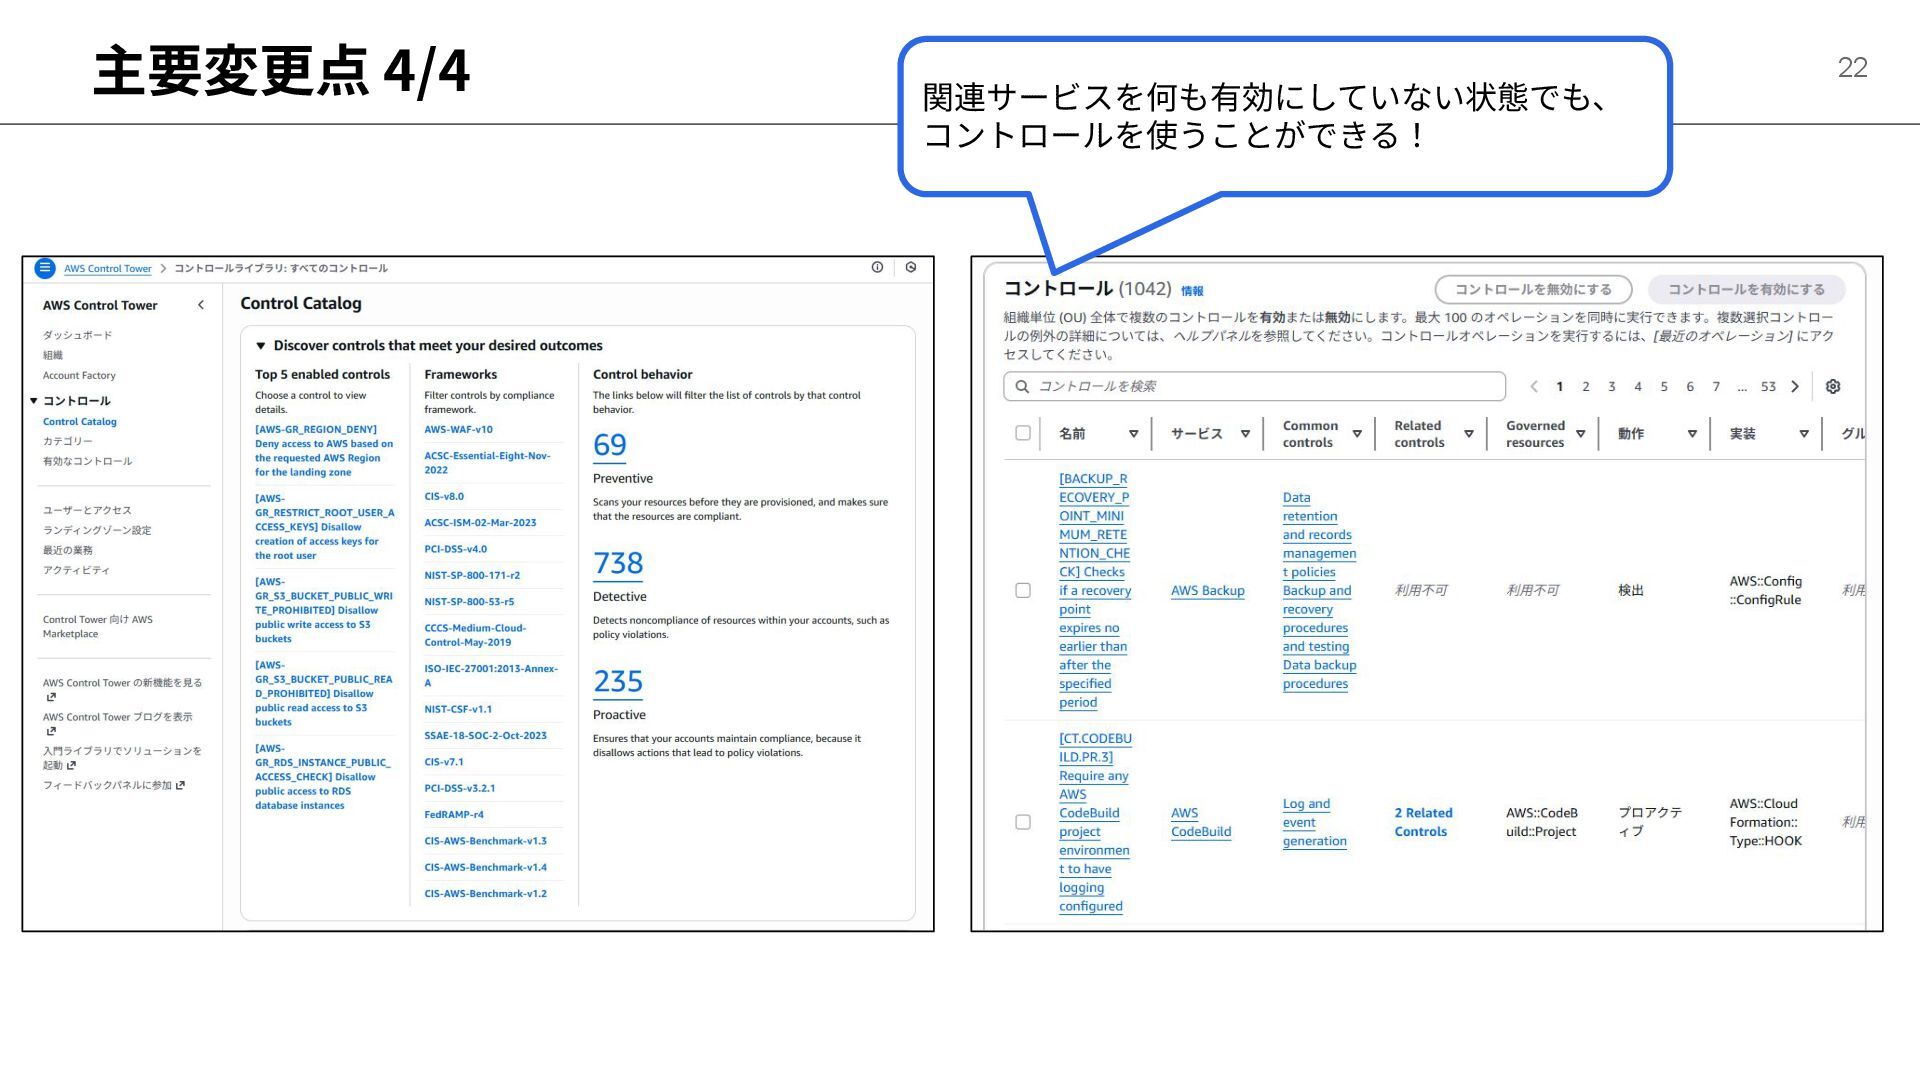Collapse the コントロール navigation group
The width and height of the screenshot is (1920, 1080).
[x=34, y=401]
